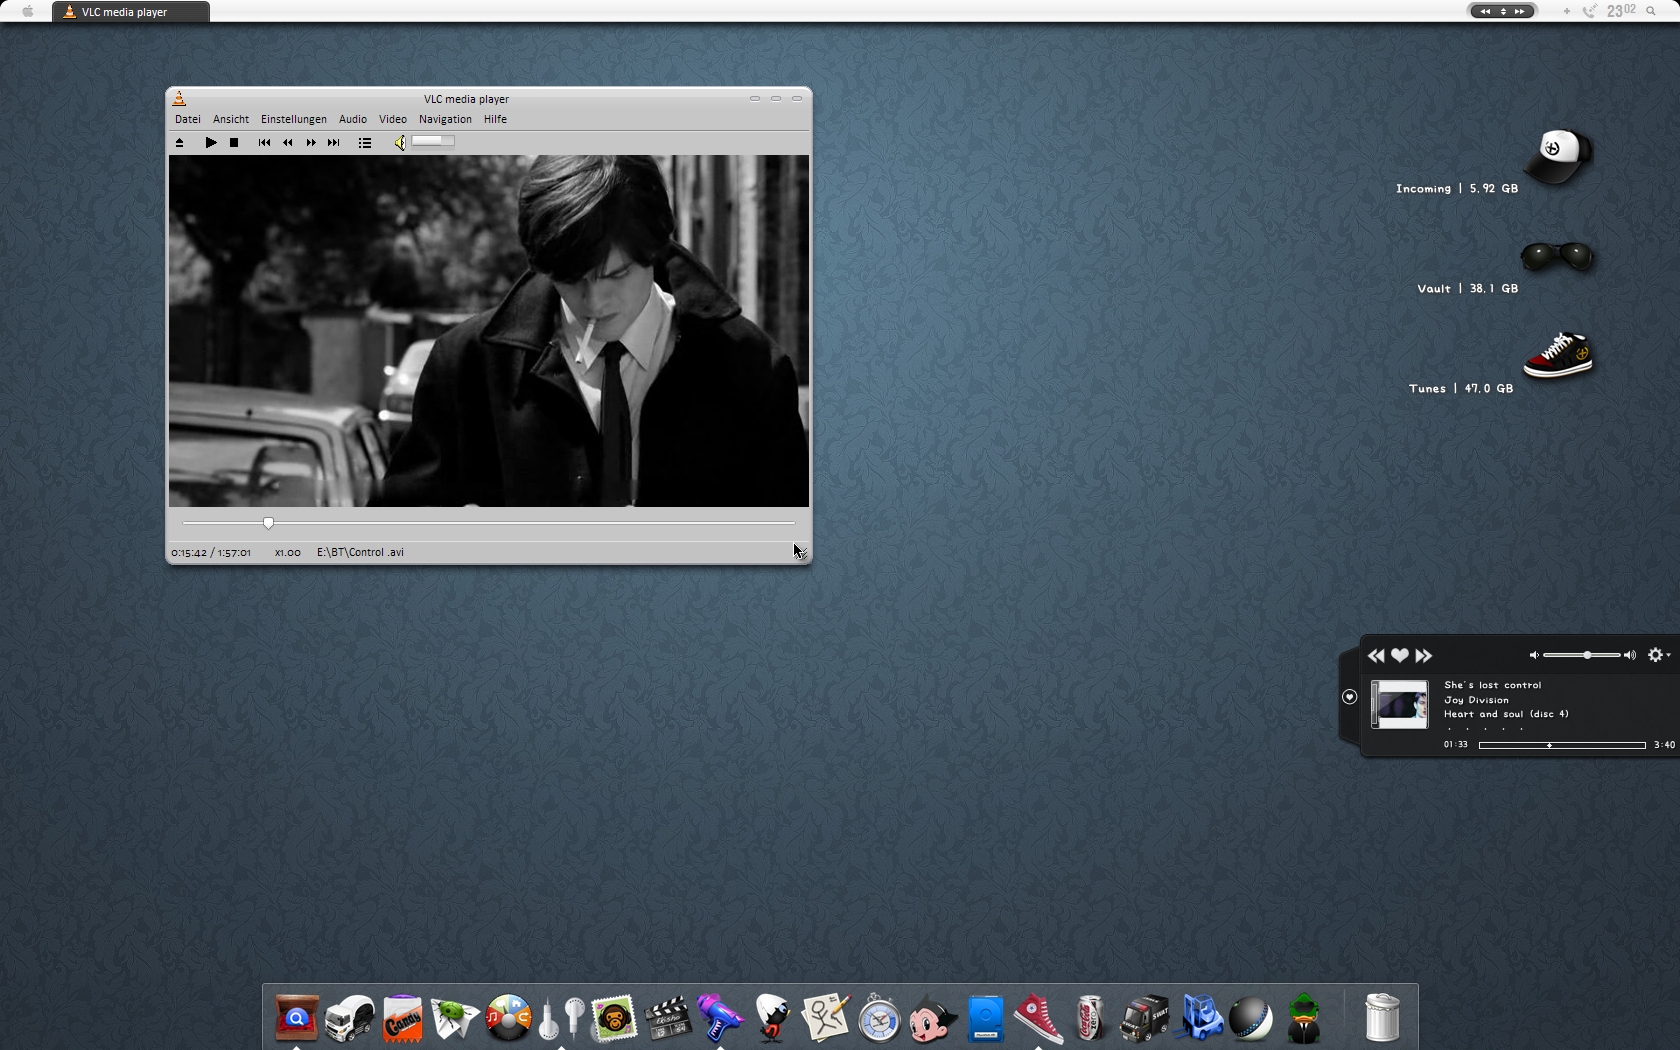Click the song title She's lost control
The height and width of the screenshot is (1050, 1680).
[x=1493, y=685]
